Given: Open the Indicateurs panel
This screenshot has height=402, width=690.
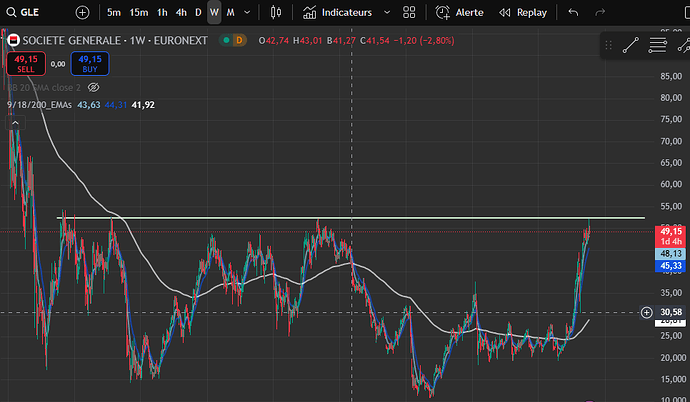Looking at the screenshot, I should click(337, 12).
